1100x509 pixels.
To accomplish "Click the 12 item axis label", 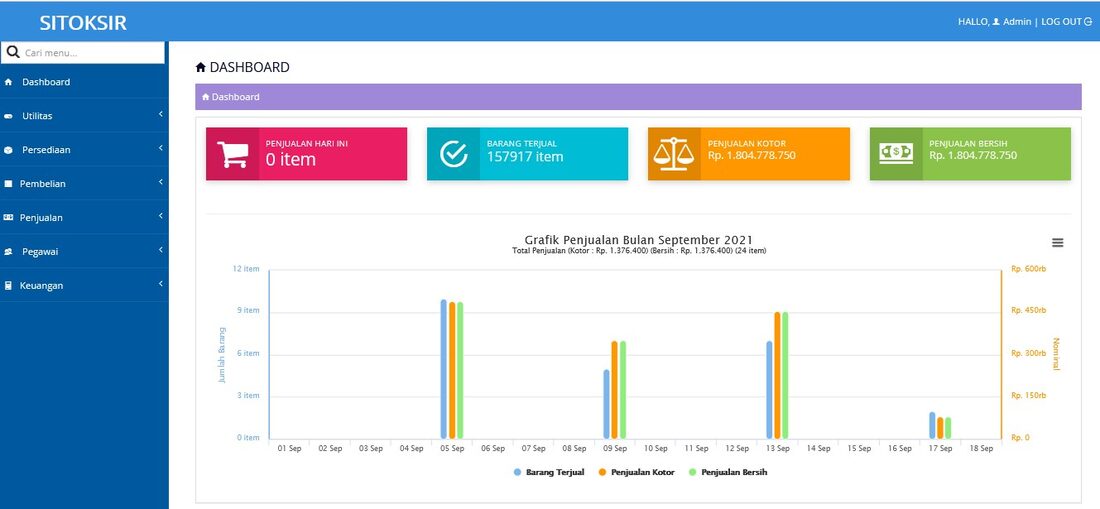I will [x=246, y=269].
